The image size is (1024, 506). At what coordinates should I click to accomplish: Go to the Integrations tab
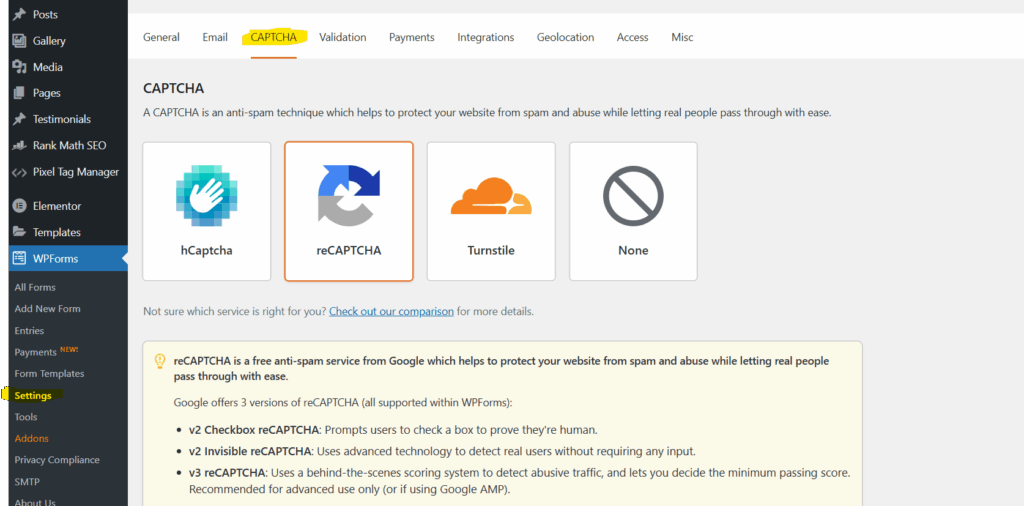click(485, 37)
